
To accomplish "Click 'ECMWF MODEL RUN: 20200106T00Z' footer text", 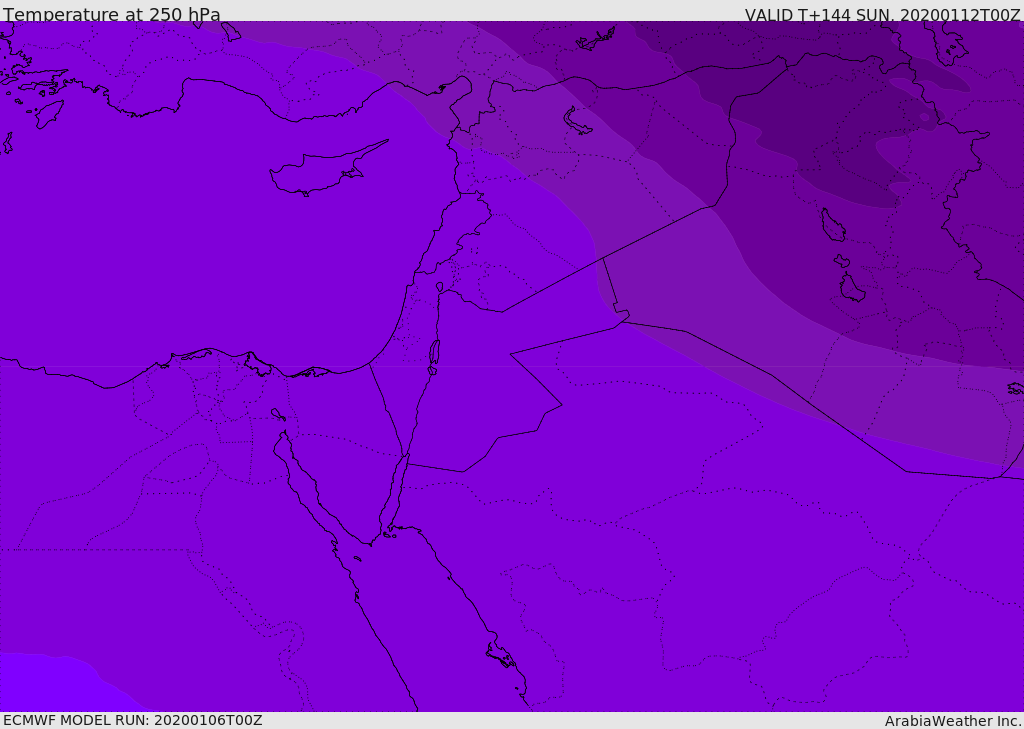I will coord(133,720).
